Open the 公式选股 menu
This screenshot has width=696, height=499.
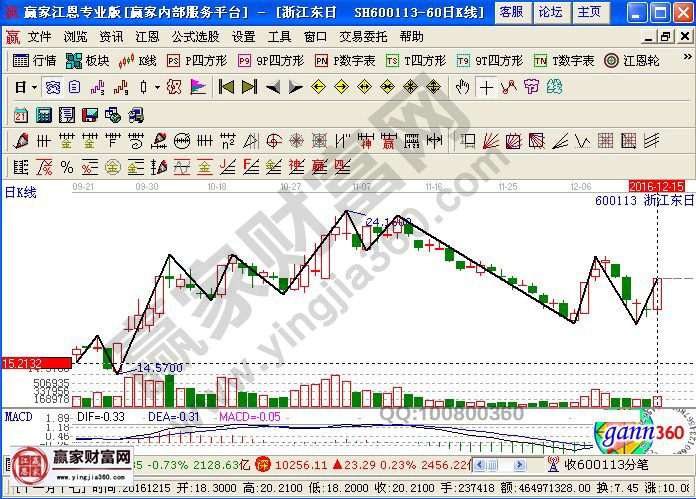[195, 36]
